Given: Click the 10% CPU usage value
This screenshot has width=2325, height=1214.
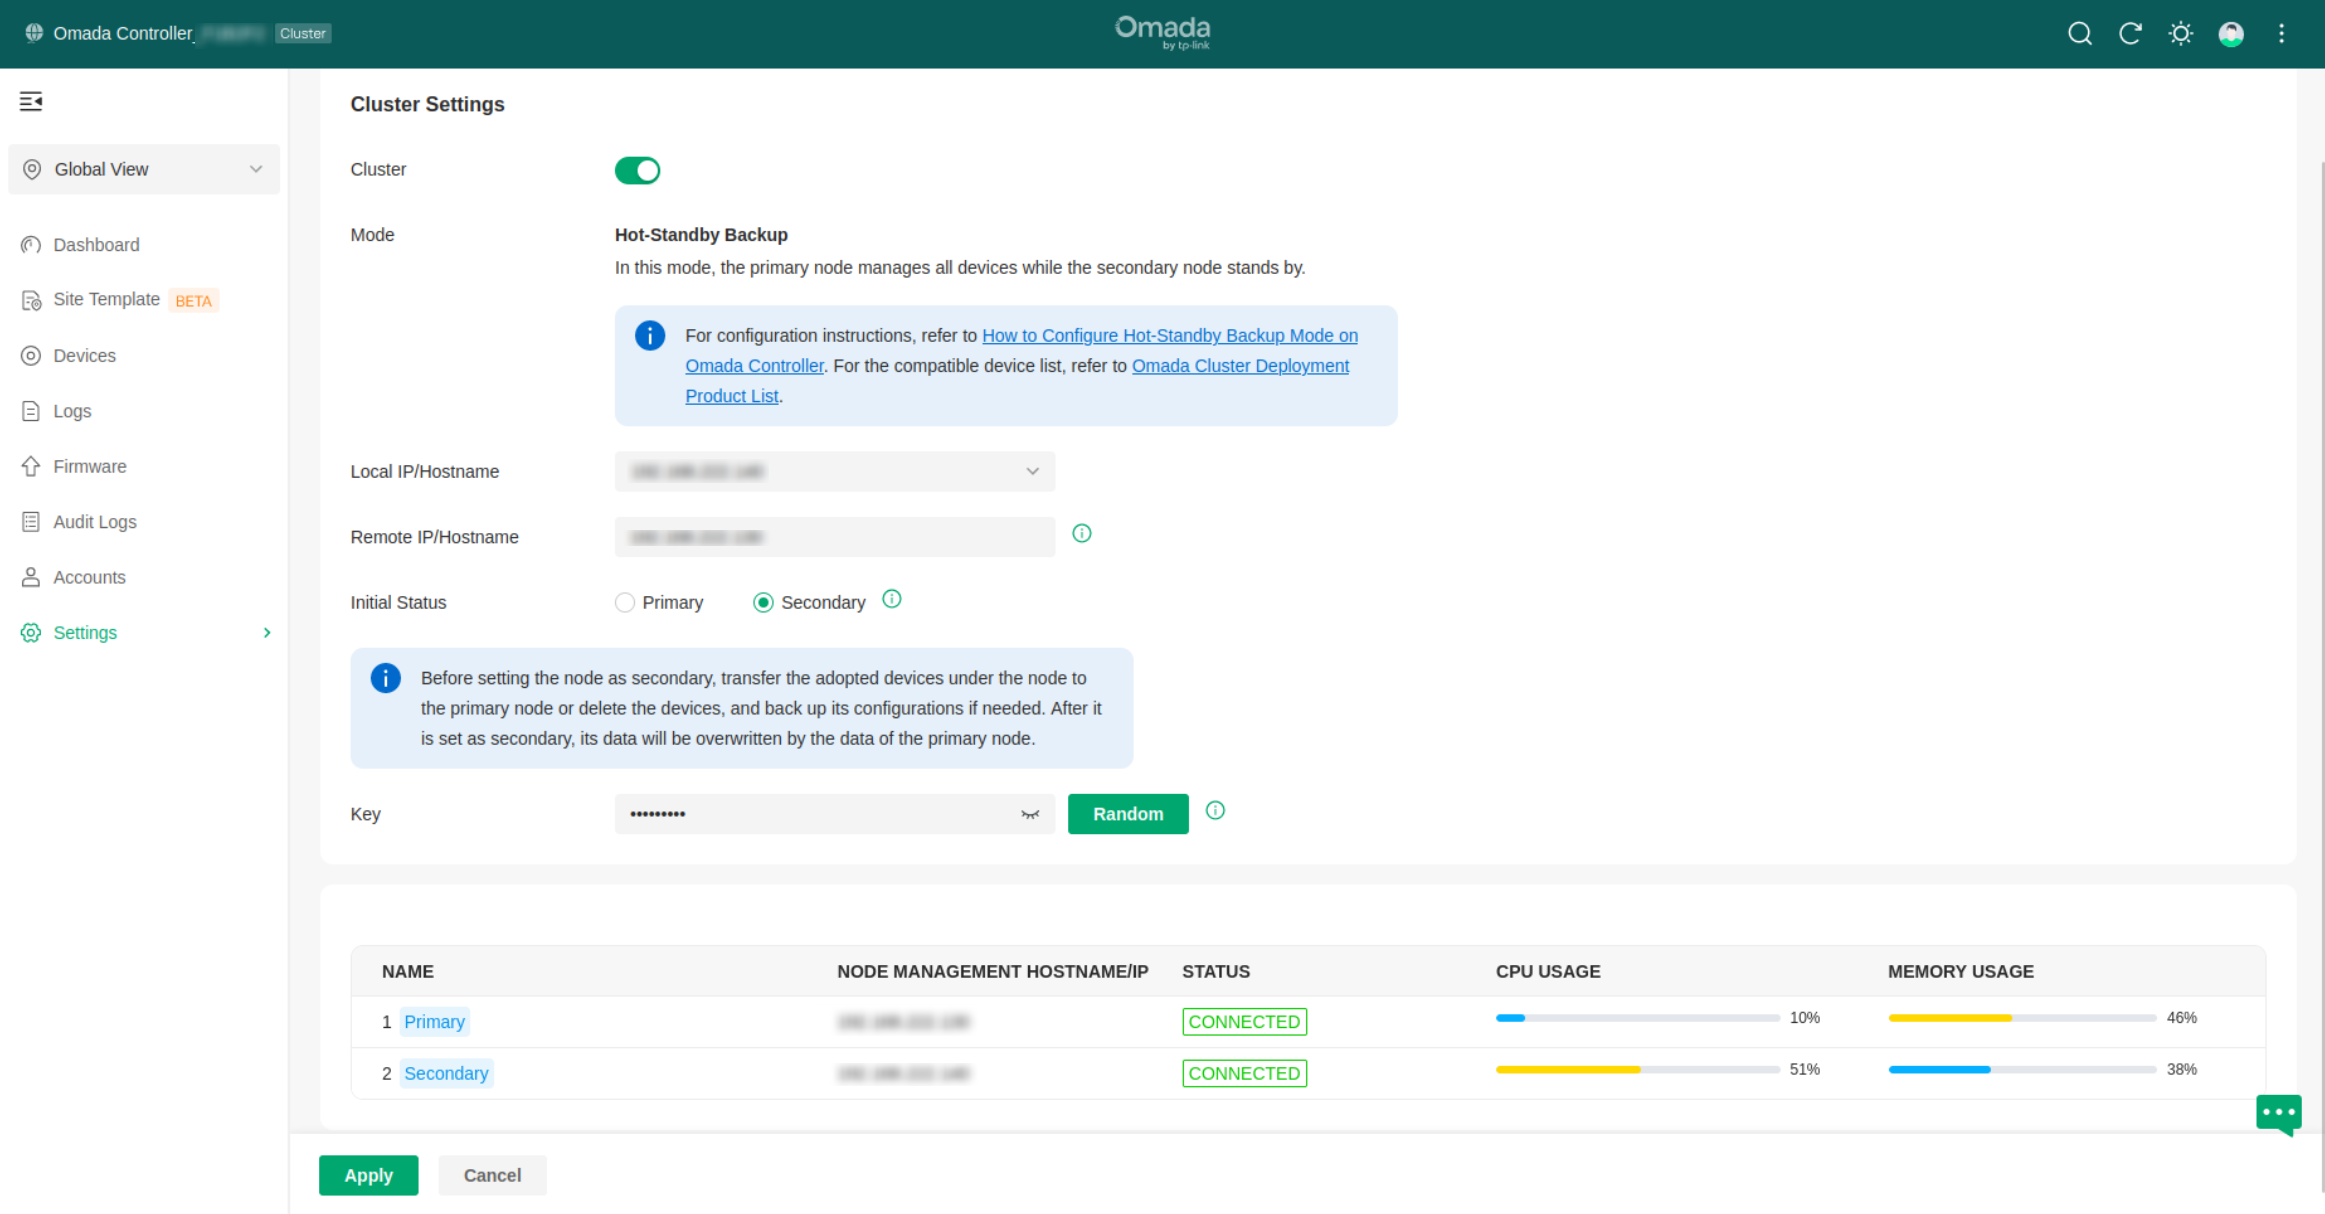Looking at the screenshot, I should [1805, 1018].
